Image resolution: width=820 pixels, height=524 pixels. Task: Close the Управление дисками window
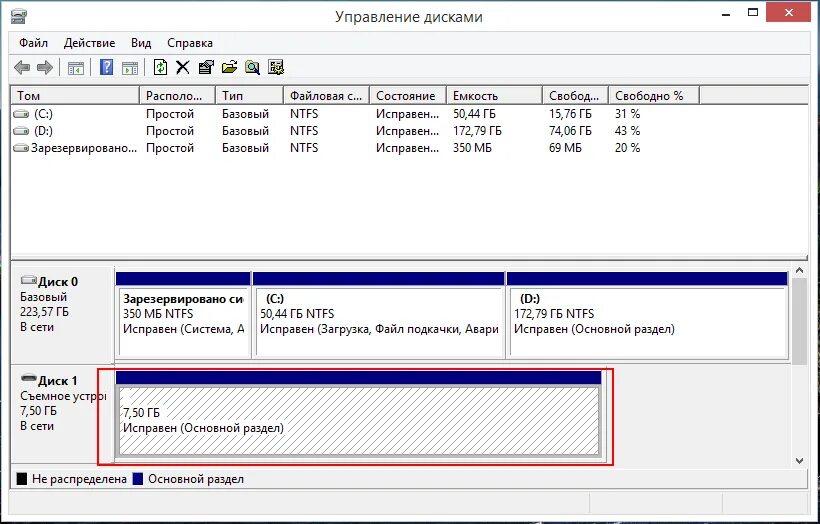(789, 13)
